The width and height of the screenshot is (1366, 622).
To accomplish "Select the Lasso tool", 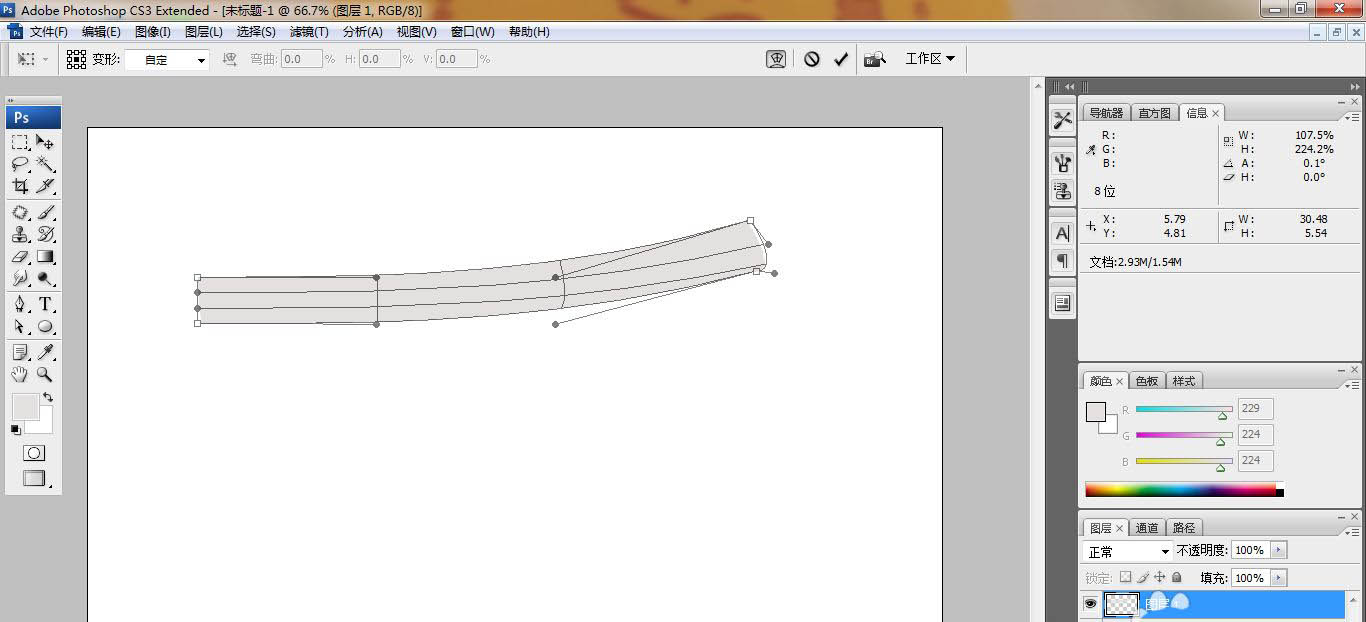I will click(20, 163).
